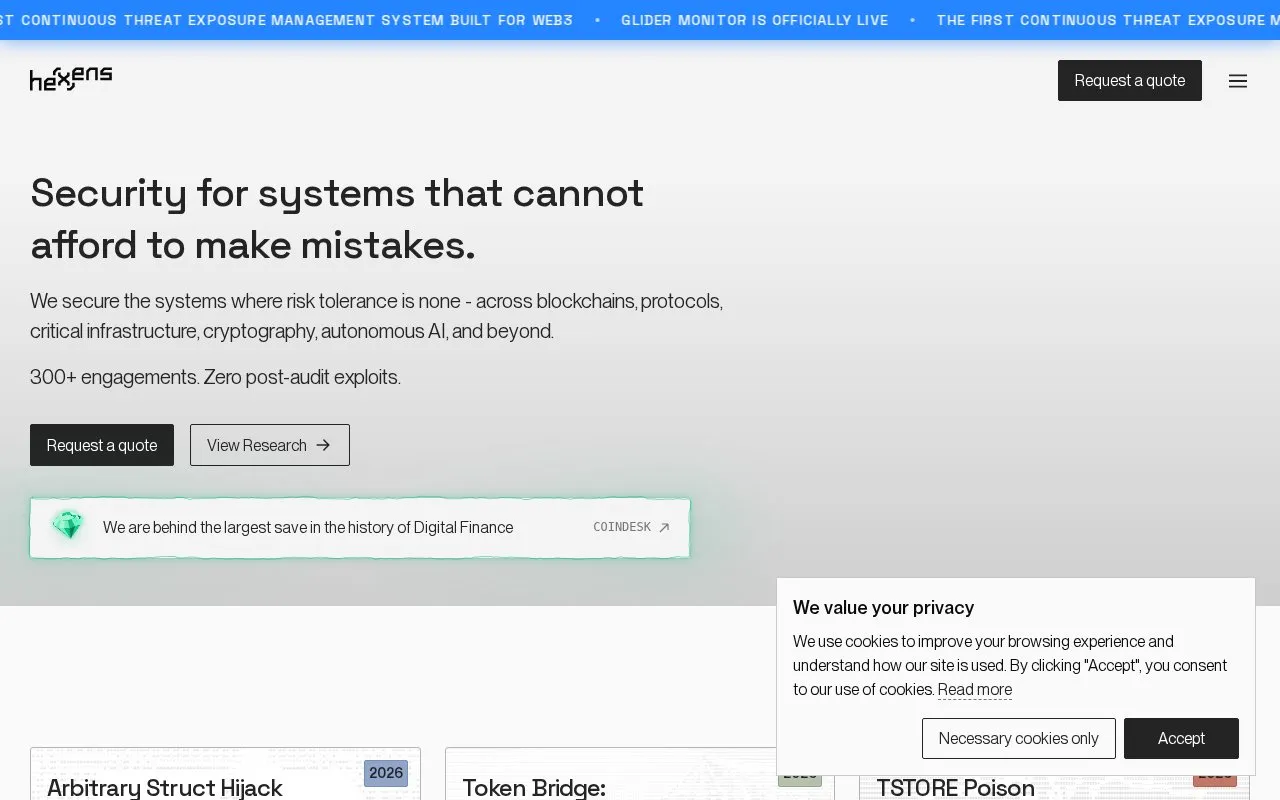Screen dimensions: 1280x800
Task: Choose Necessary cookies only
Action: pyautogui.click(x=1019, y=738)
